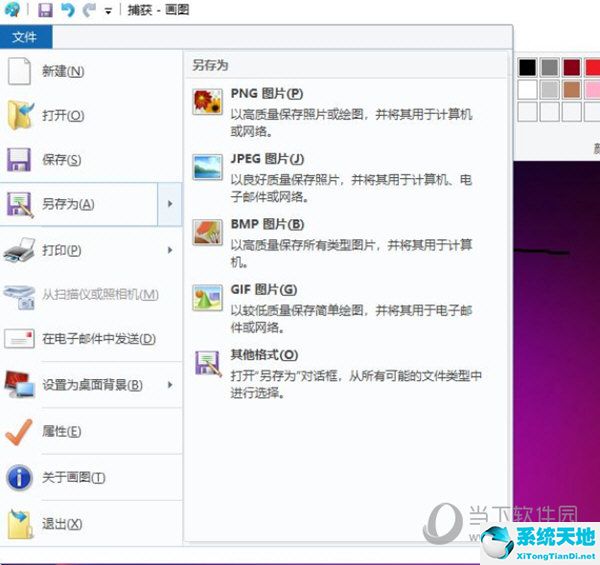600x565 pixels.
Task: Click the BMP 图片 thumbnail icon
Action: click(x=207, y=232)
